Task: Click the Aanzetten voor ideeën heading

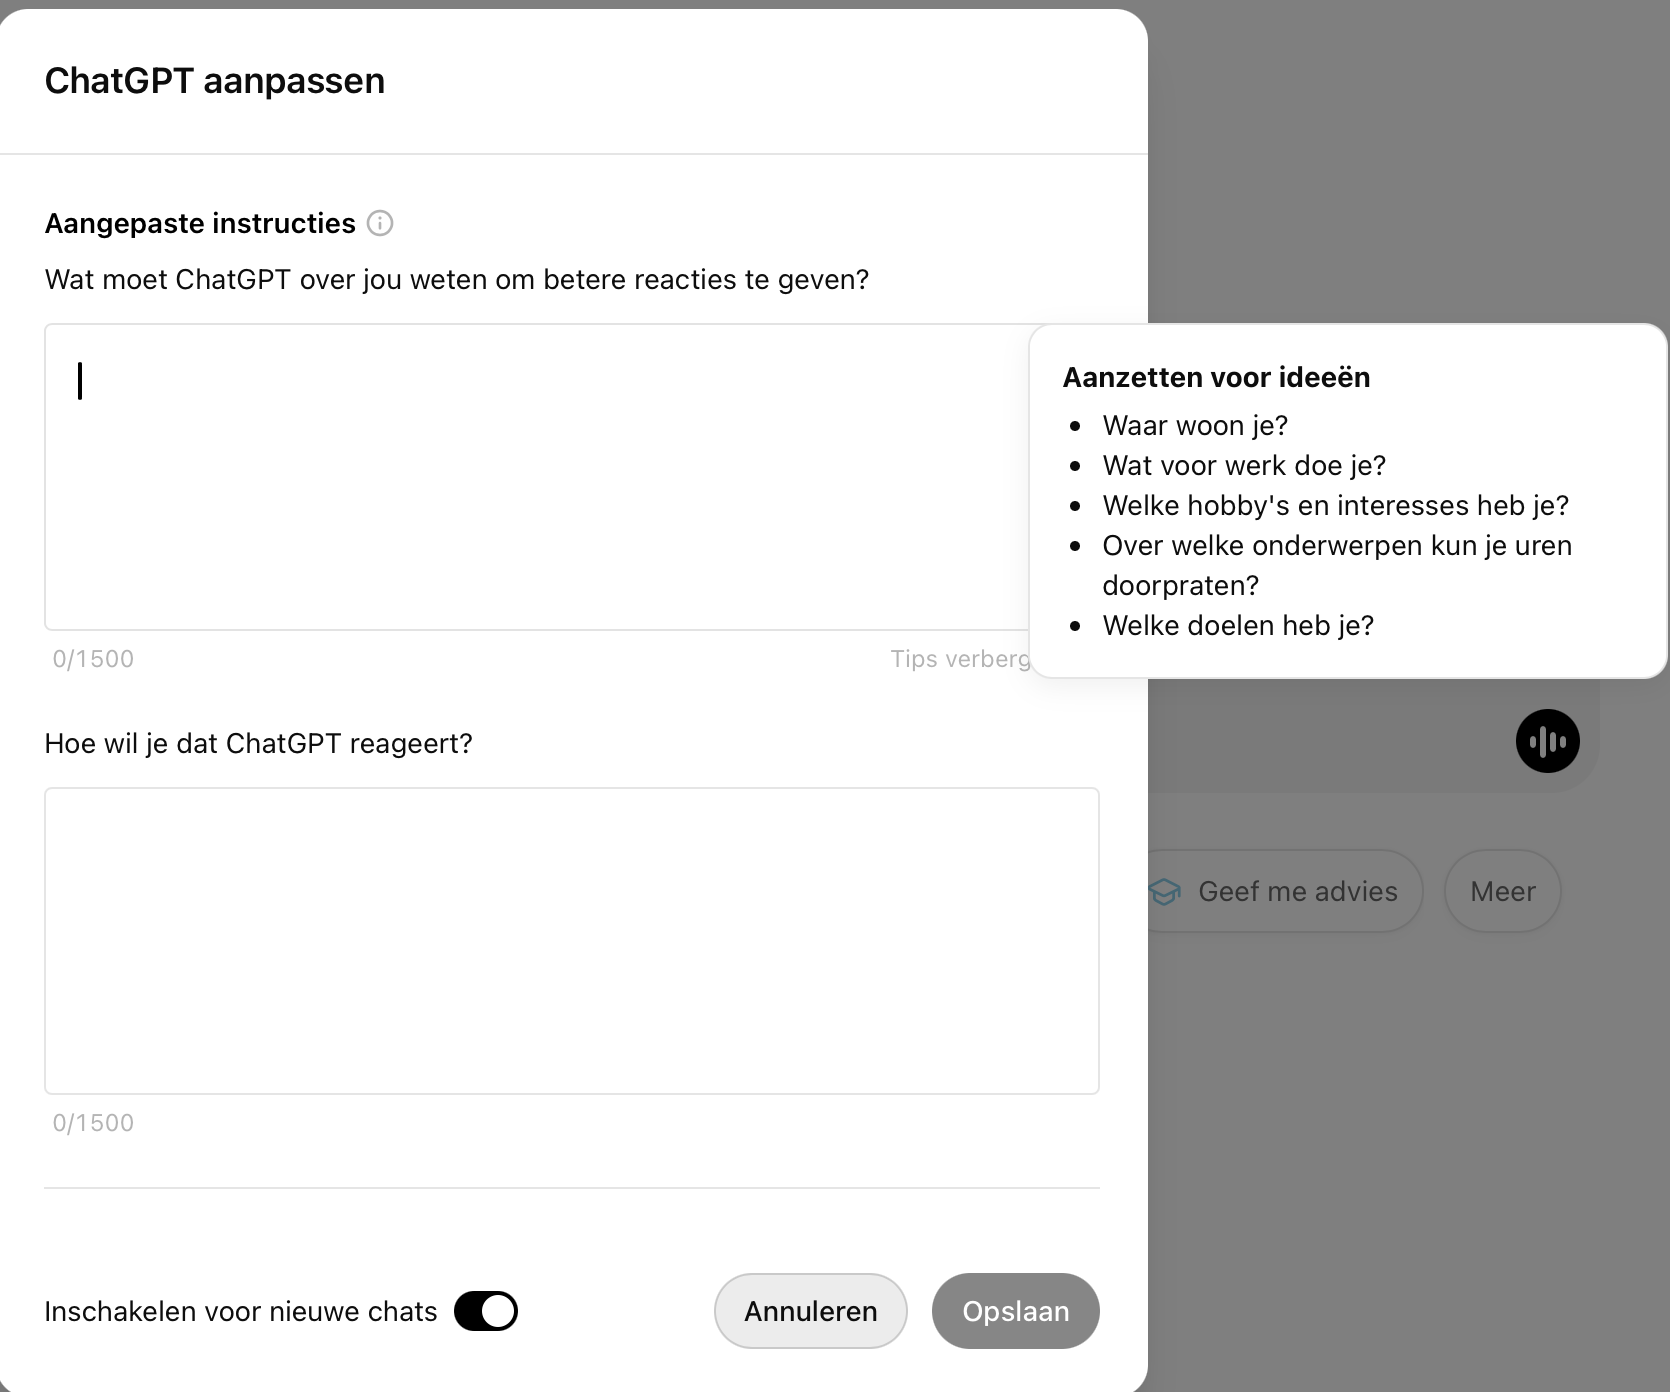Action: 1216,377
